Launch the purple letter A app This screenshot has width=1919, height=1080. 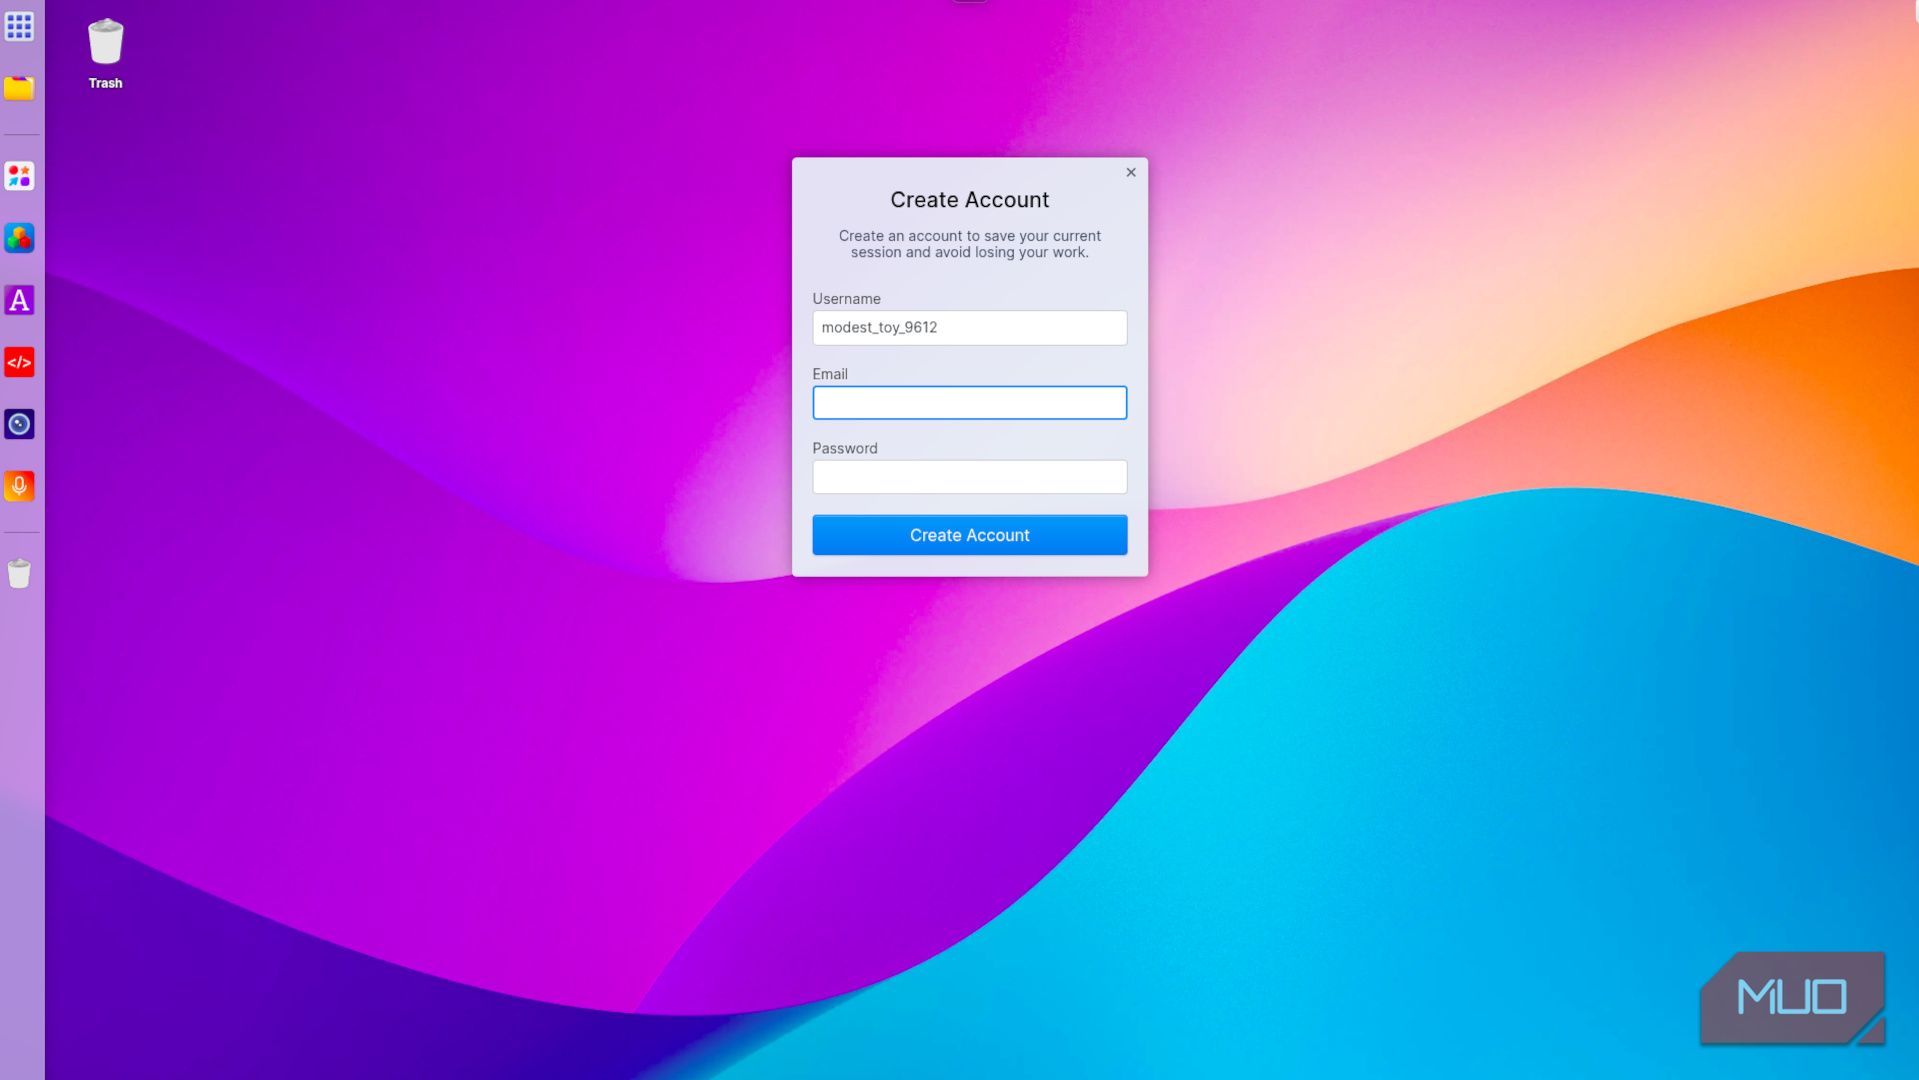tap(19, 300)
